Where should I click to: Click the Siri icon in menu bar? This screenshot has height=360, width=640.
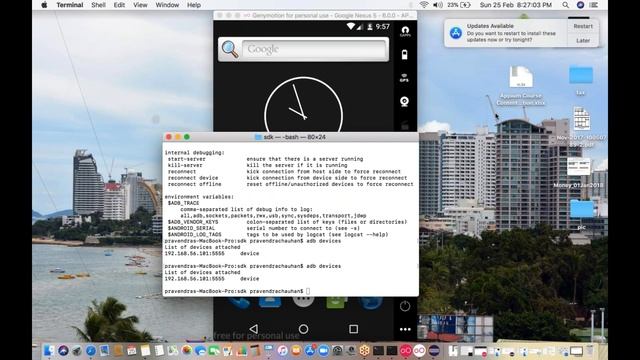(x=580, y=5)
